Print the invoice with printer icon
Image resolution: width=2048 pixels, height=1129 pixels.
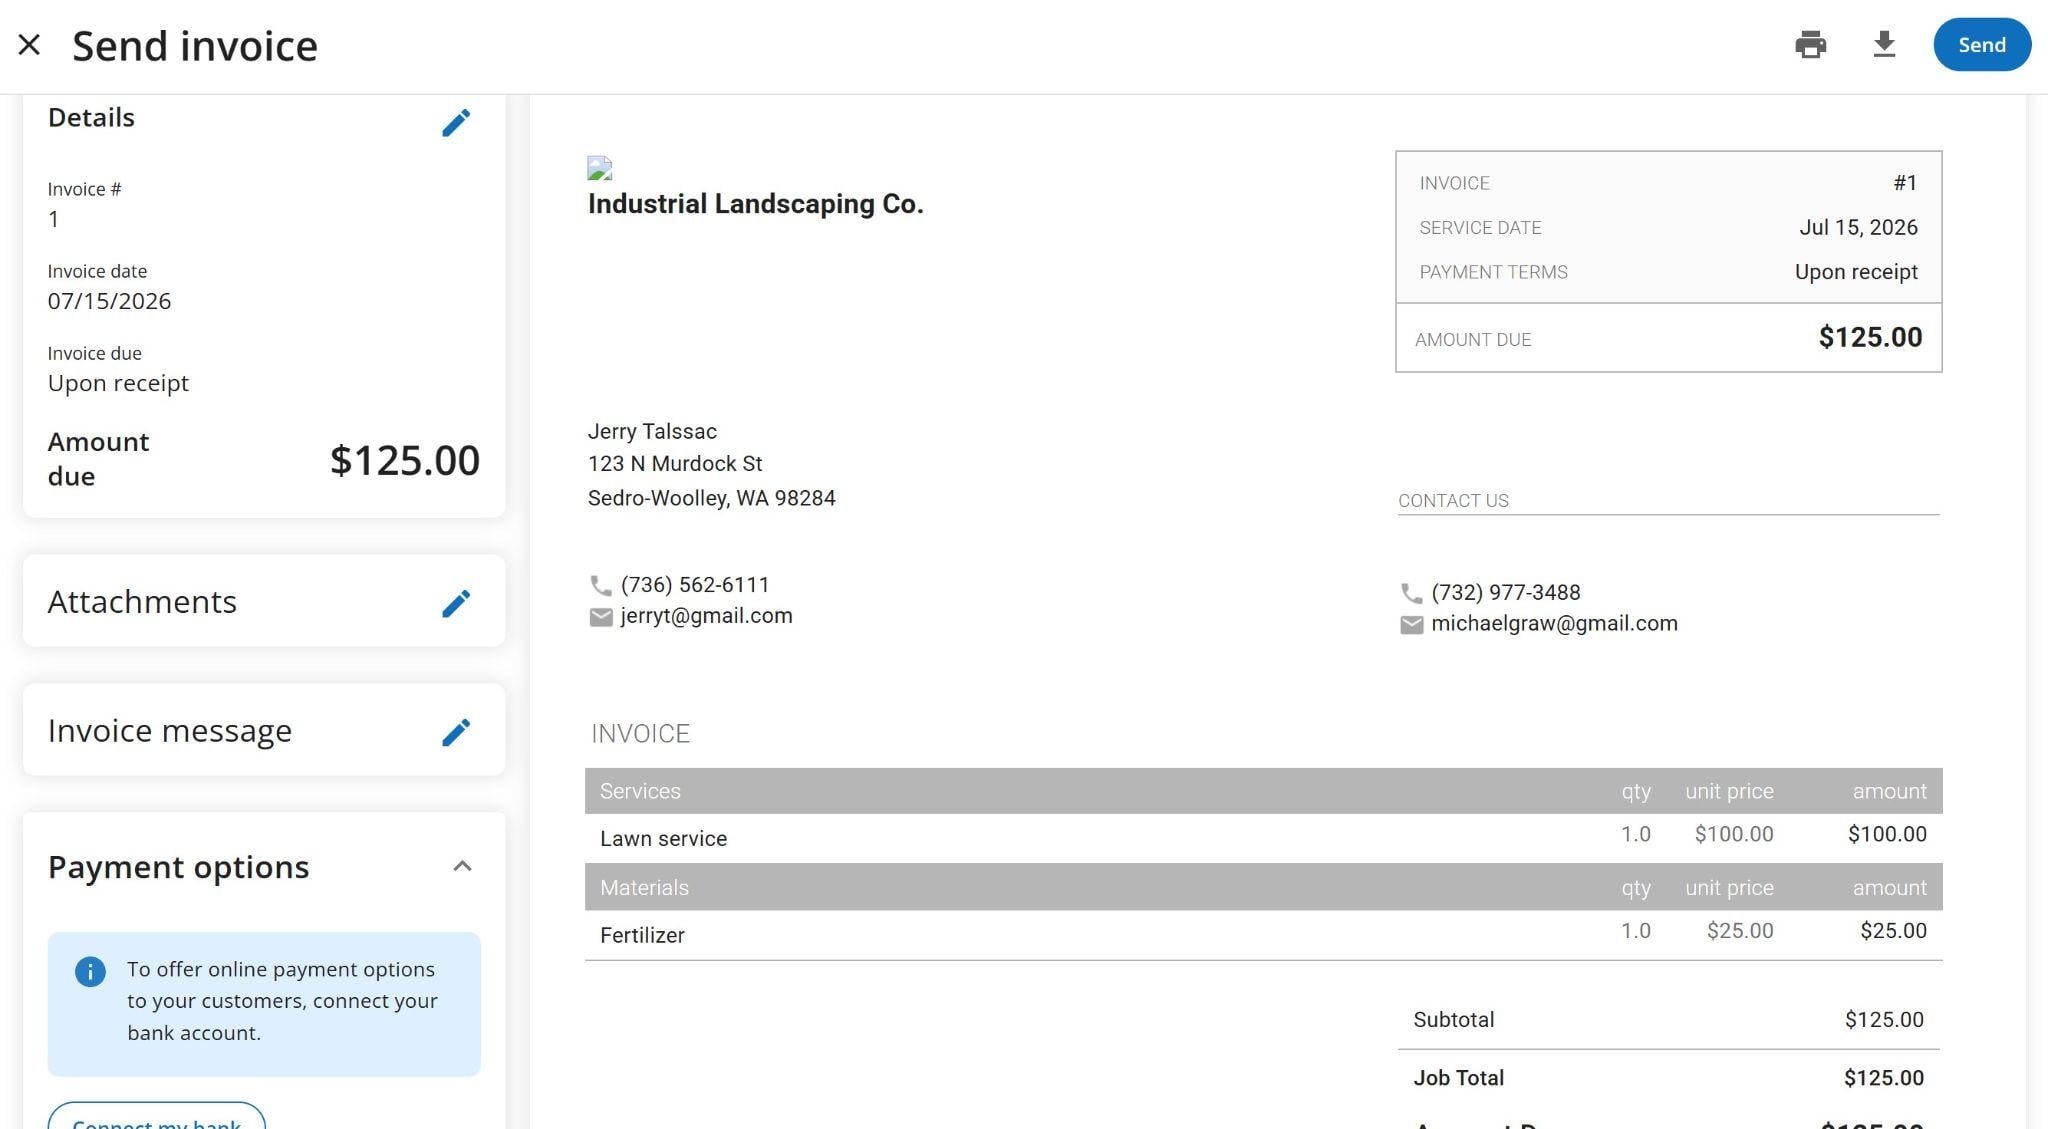(x=1810, y=45)
